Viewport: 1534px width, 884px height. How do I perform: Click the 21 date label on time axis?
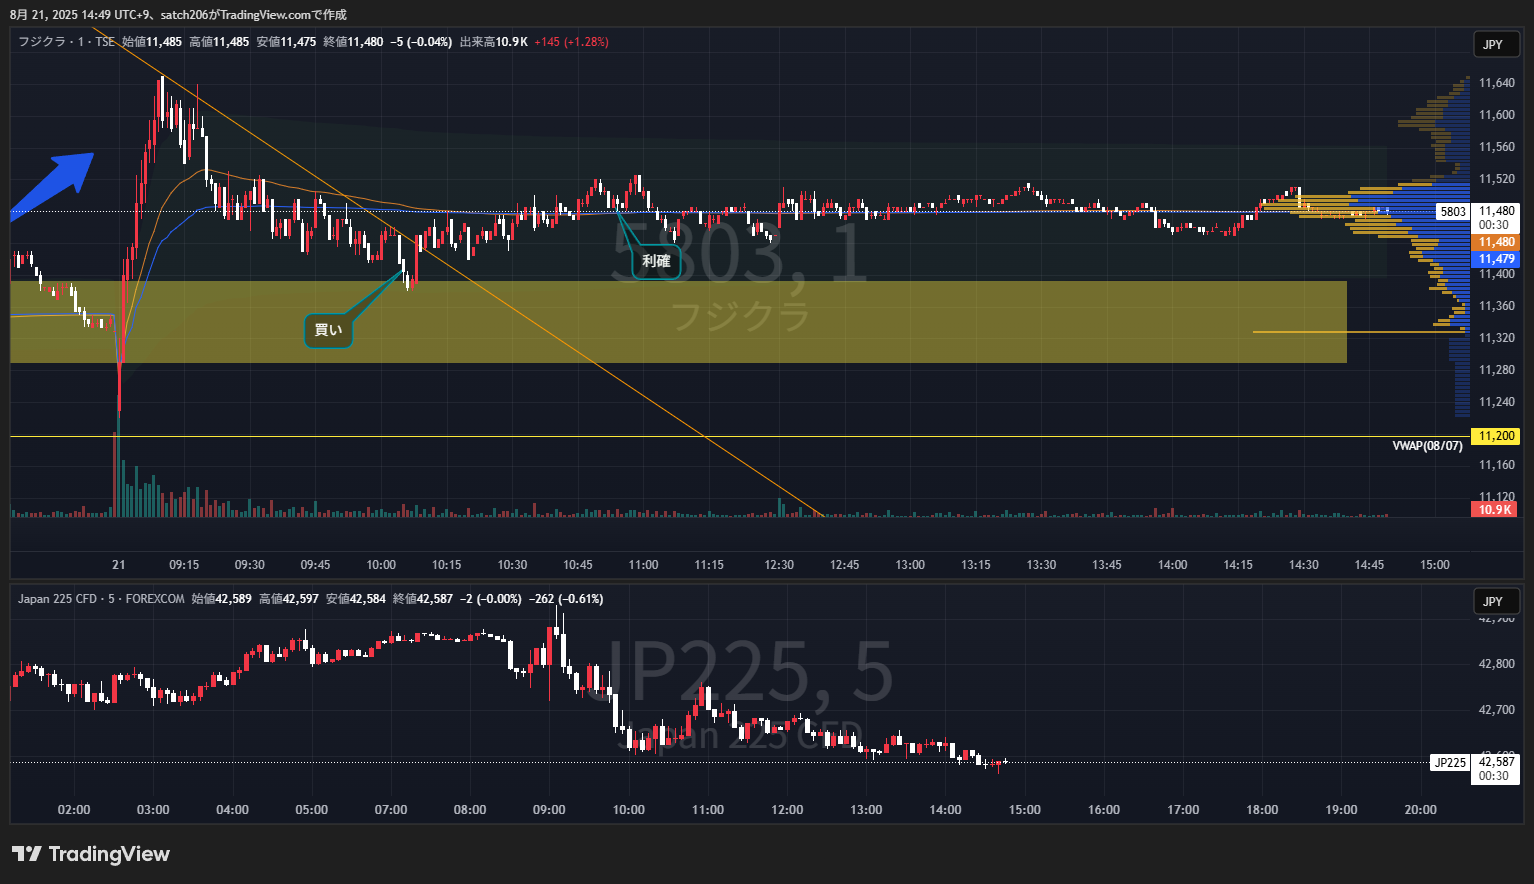119,565
